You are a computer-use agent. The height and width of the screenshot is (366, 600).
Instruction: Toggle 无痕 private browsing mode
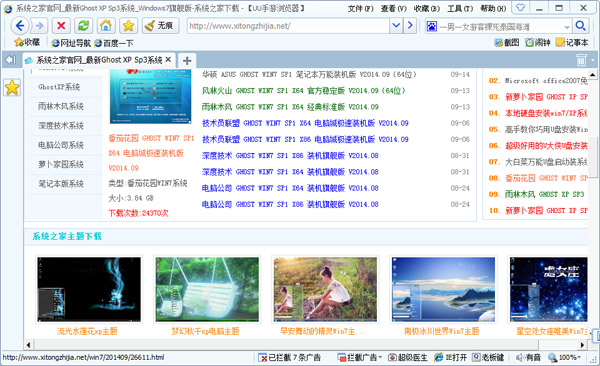tap(160, 26)
